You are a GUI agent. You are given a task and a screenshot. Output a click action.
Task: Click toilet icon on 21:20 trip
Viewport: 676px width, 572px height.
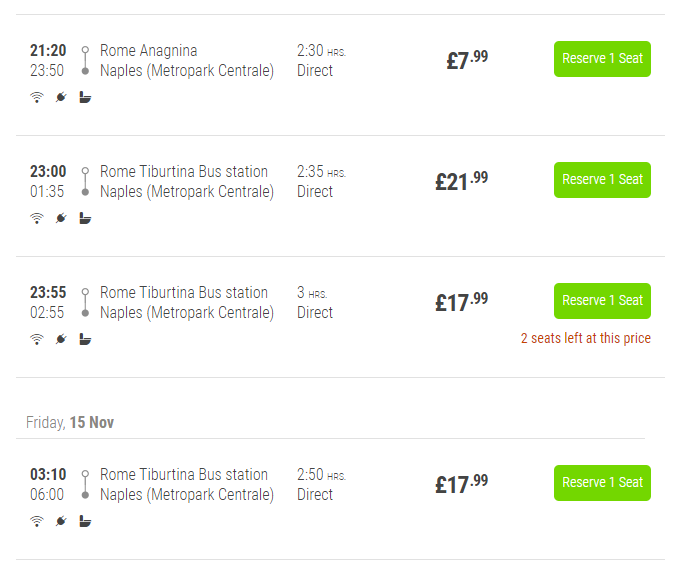pos(85,97)
